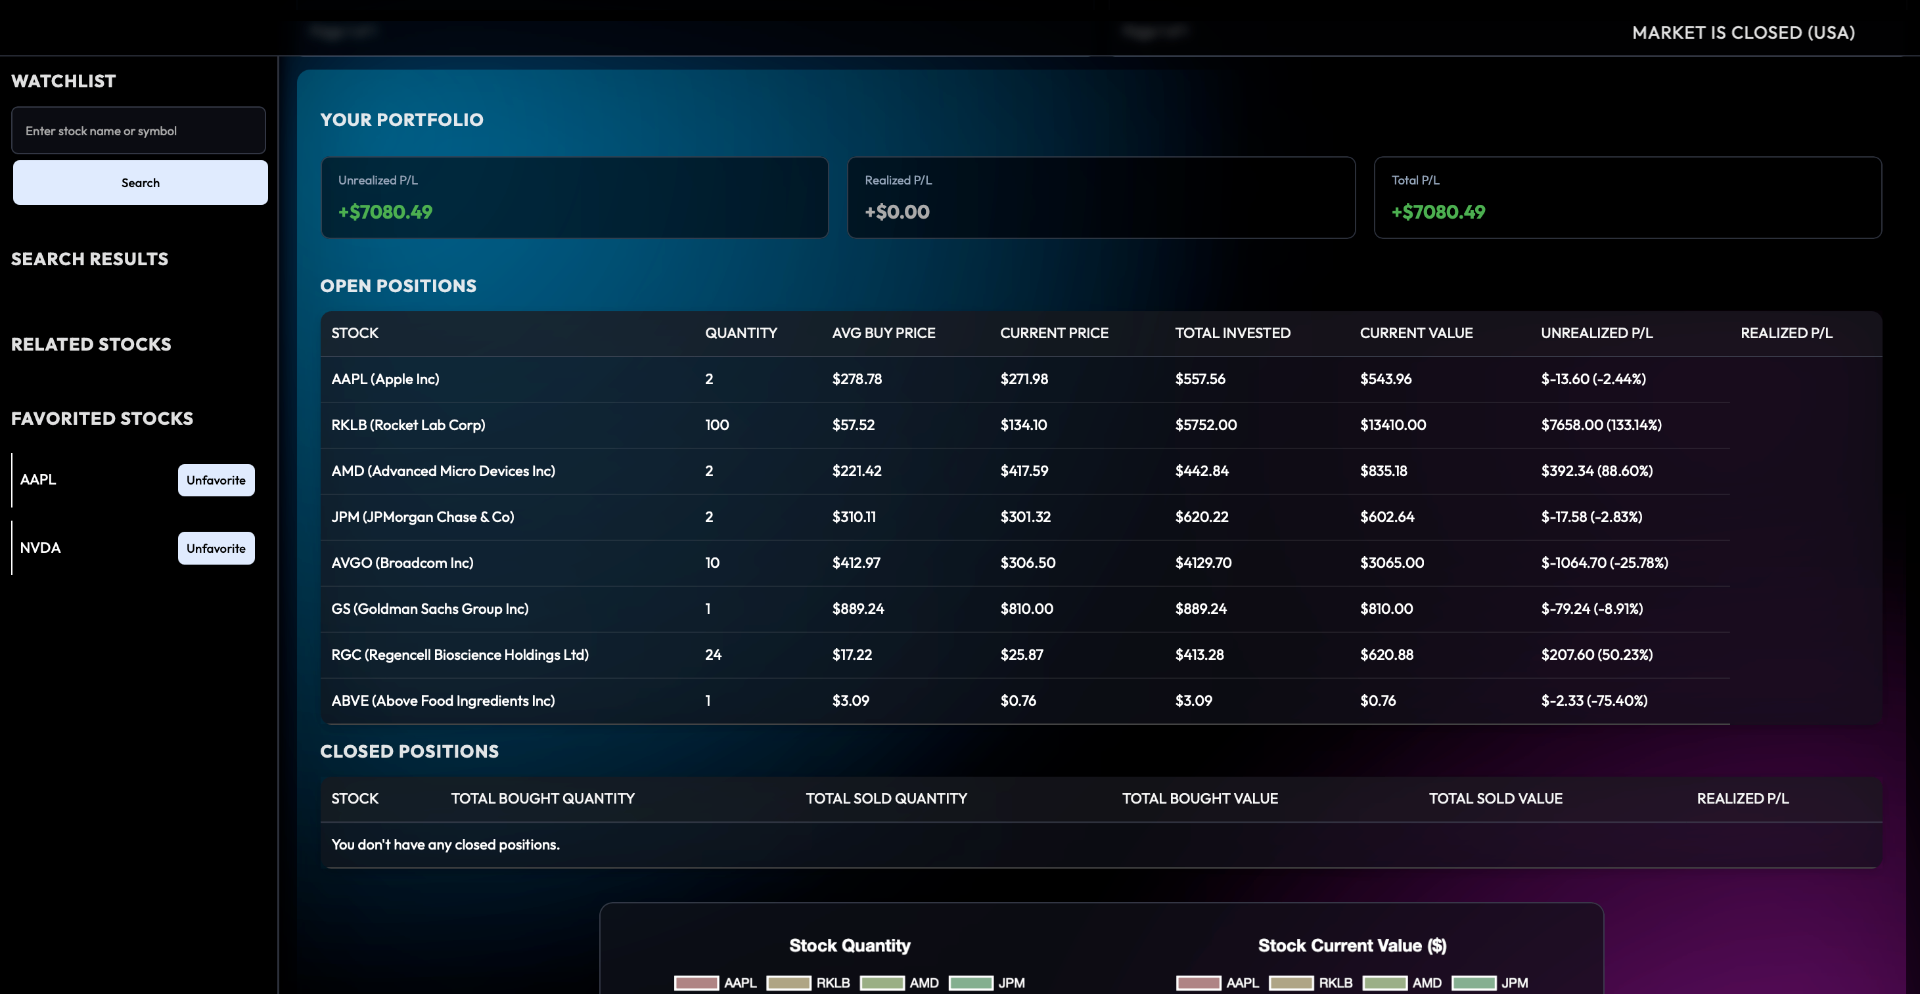Viewport: 1920px width, 994px height.
Task: Click TOTAL BOUGHT QUANTITY header in closed positions
Action: coord(543,799)
